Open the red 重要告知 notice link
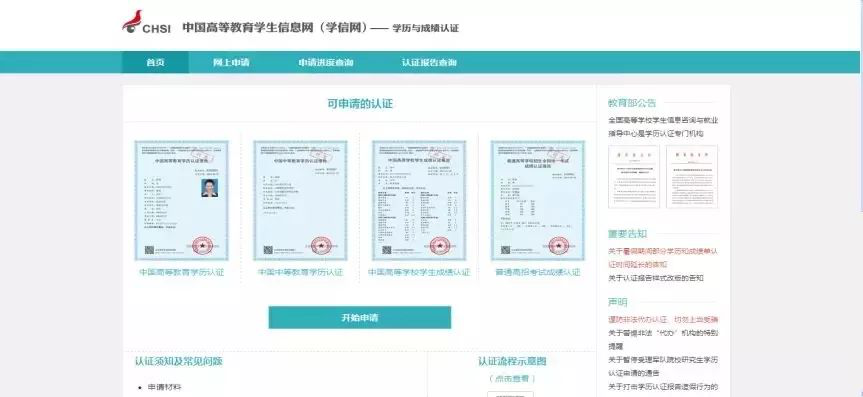This screenshot has height=397, width=863. (x=663, y=258)
